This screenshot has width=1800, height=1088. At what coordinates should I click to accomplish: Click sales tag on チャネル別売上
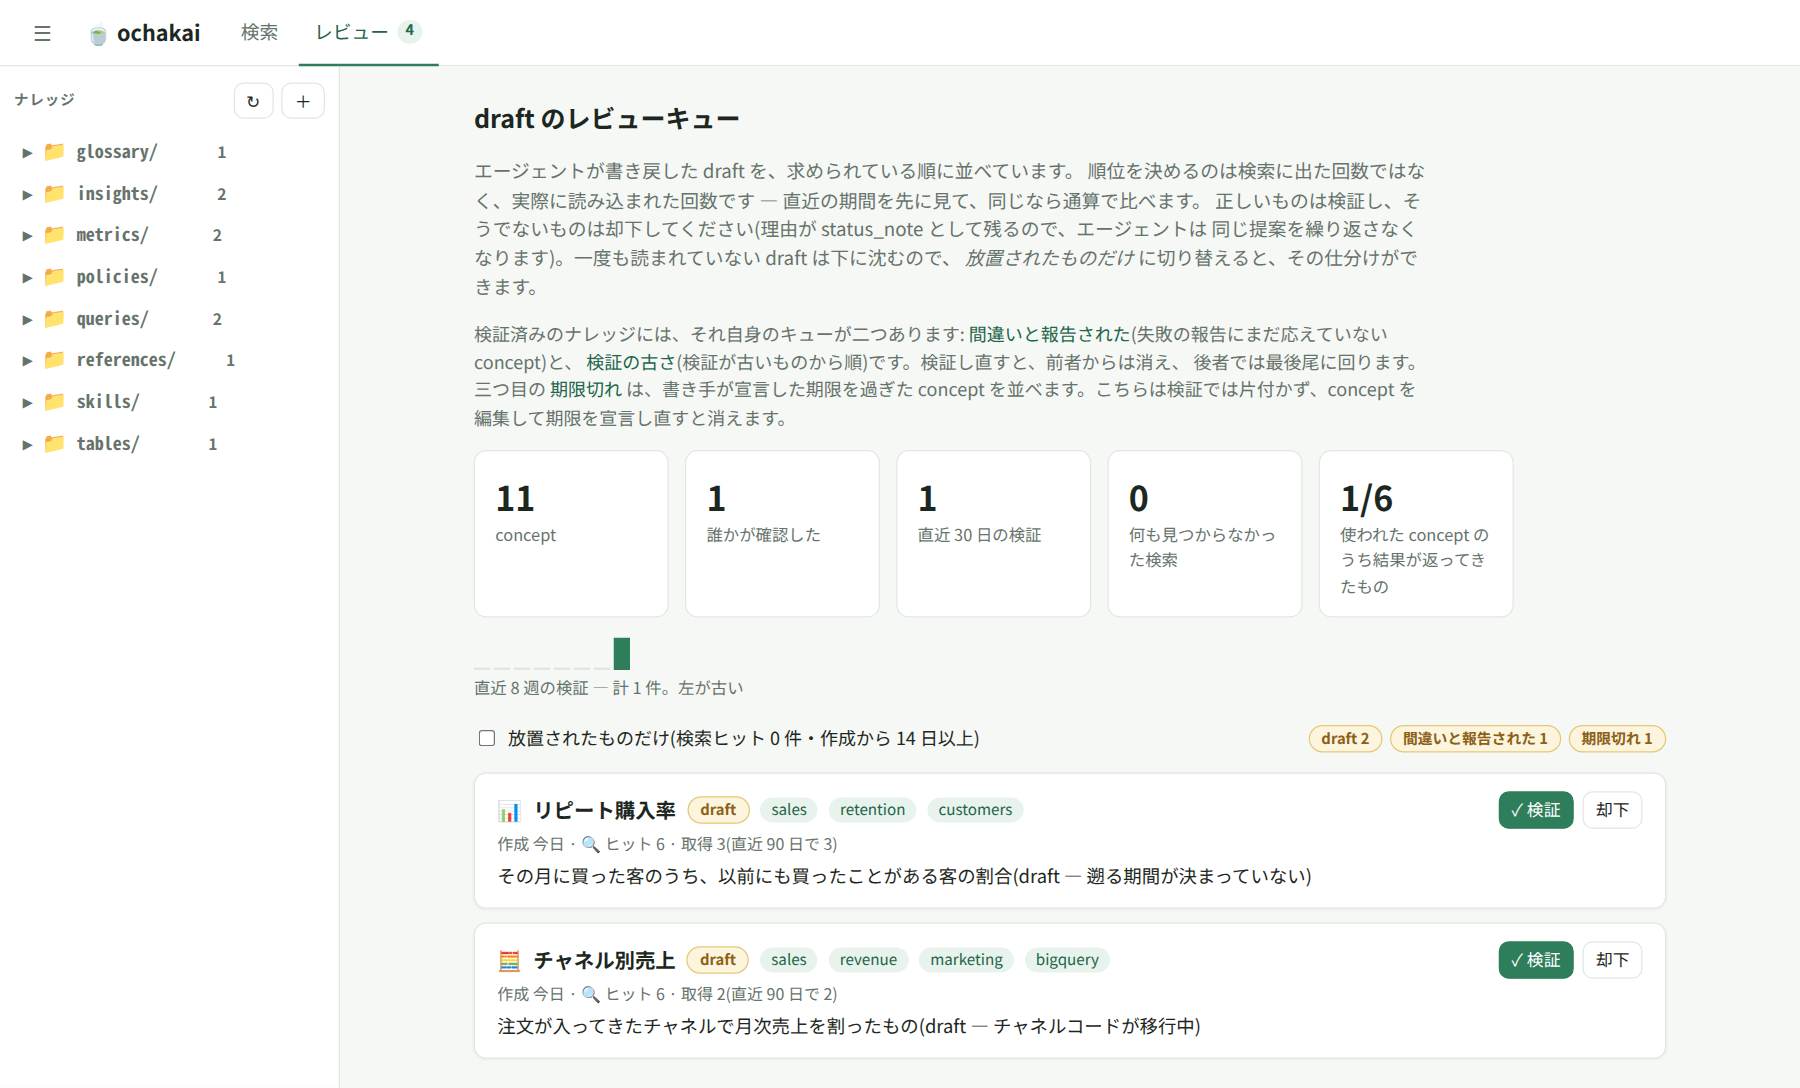pyautogui.click(x=789, y=960)
